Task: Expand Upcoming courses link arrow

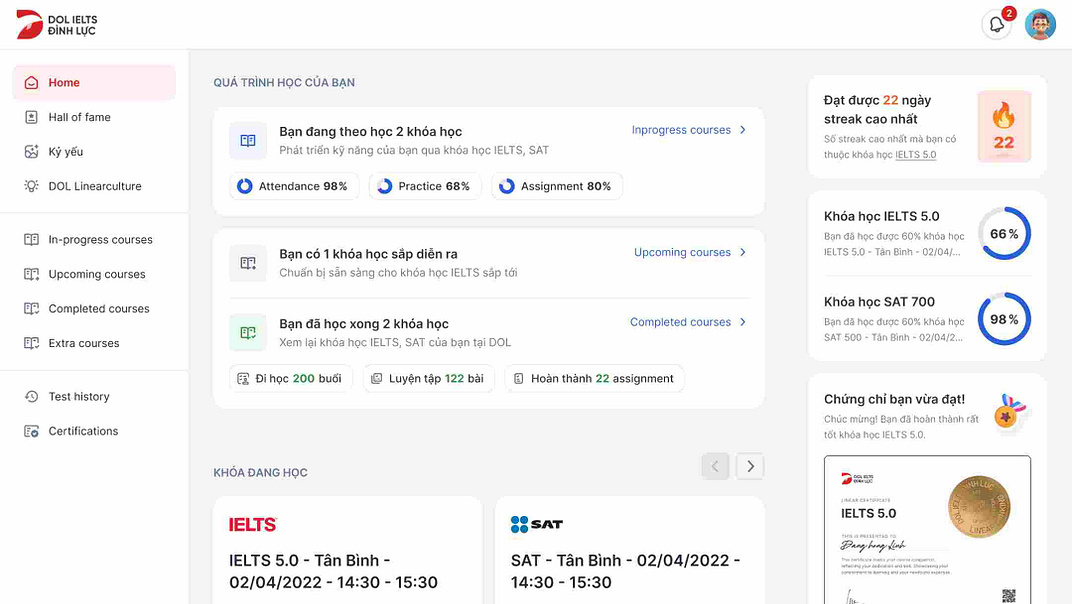Action: (x=742, y=253)
